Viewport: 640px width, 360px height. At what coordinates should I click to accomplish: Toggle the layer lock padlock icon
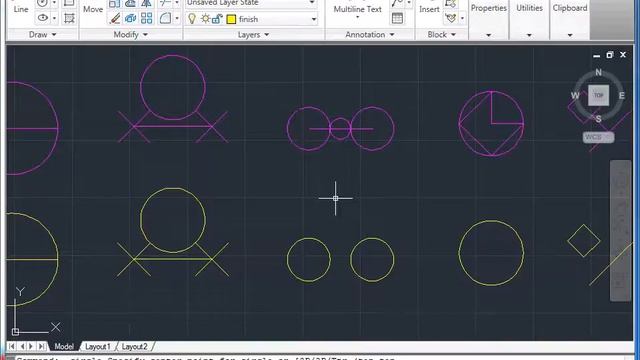[217, 19]
